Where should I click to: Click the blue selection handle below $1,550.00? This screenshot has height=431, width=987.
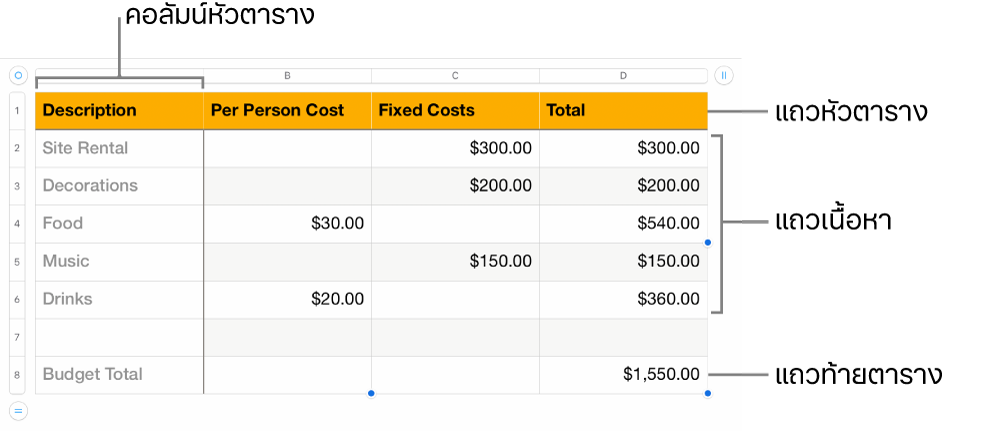[x=708, y=394]
